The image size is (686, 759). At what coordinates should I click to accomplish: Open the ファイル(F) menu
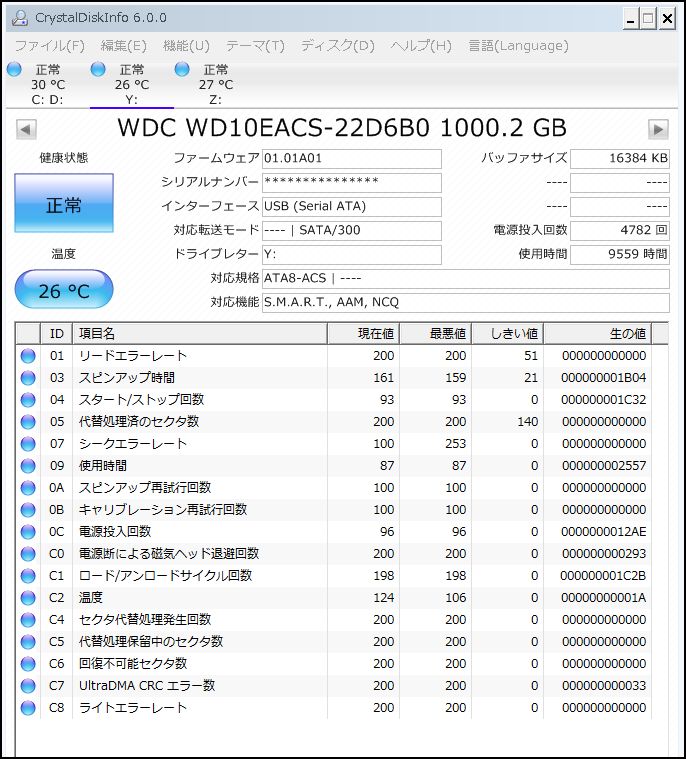[x=49, y=46]
